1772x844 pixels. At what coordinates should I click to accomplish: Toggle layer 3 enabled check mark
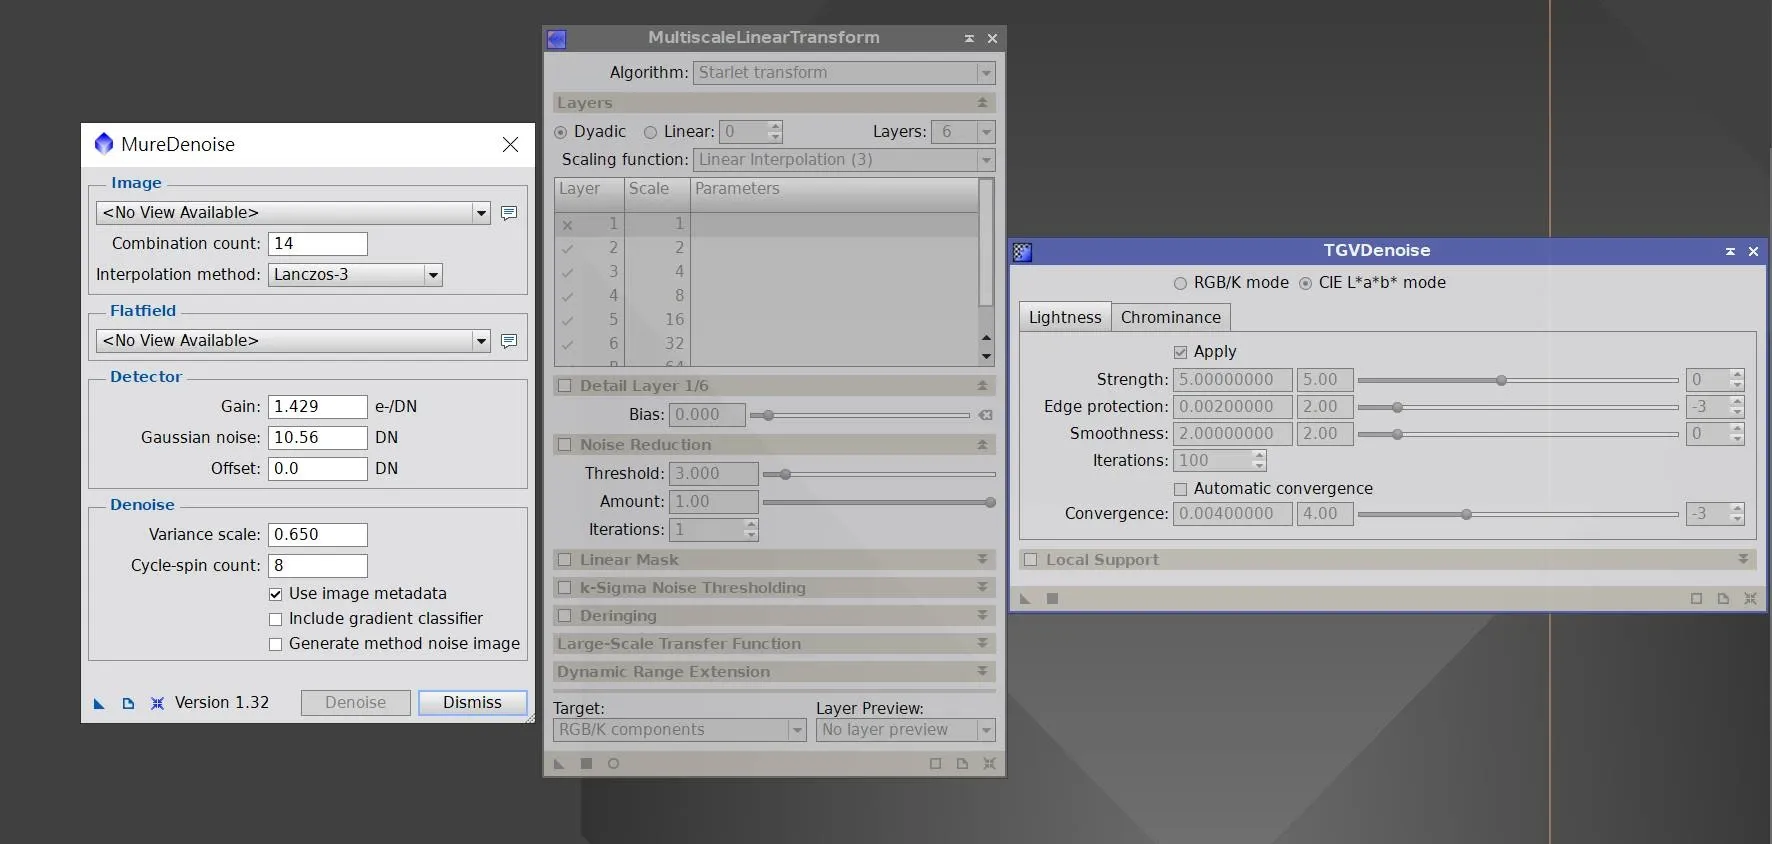click(567, 272)
